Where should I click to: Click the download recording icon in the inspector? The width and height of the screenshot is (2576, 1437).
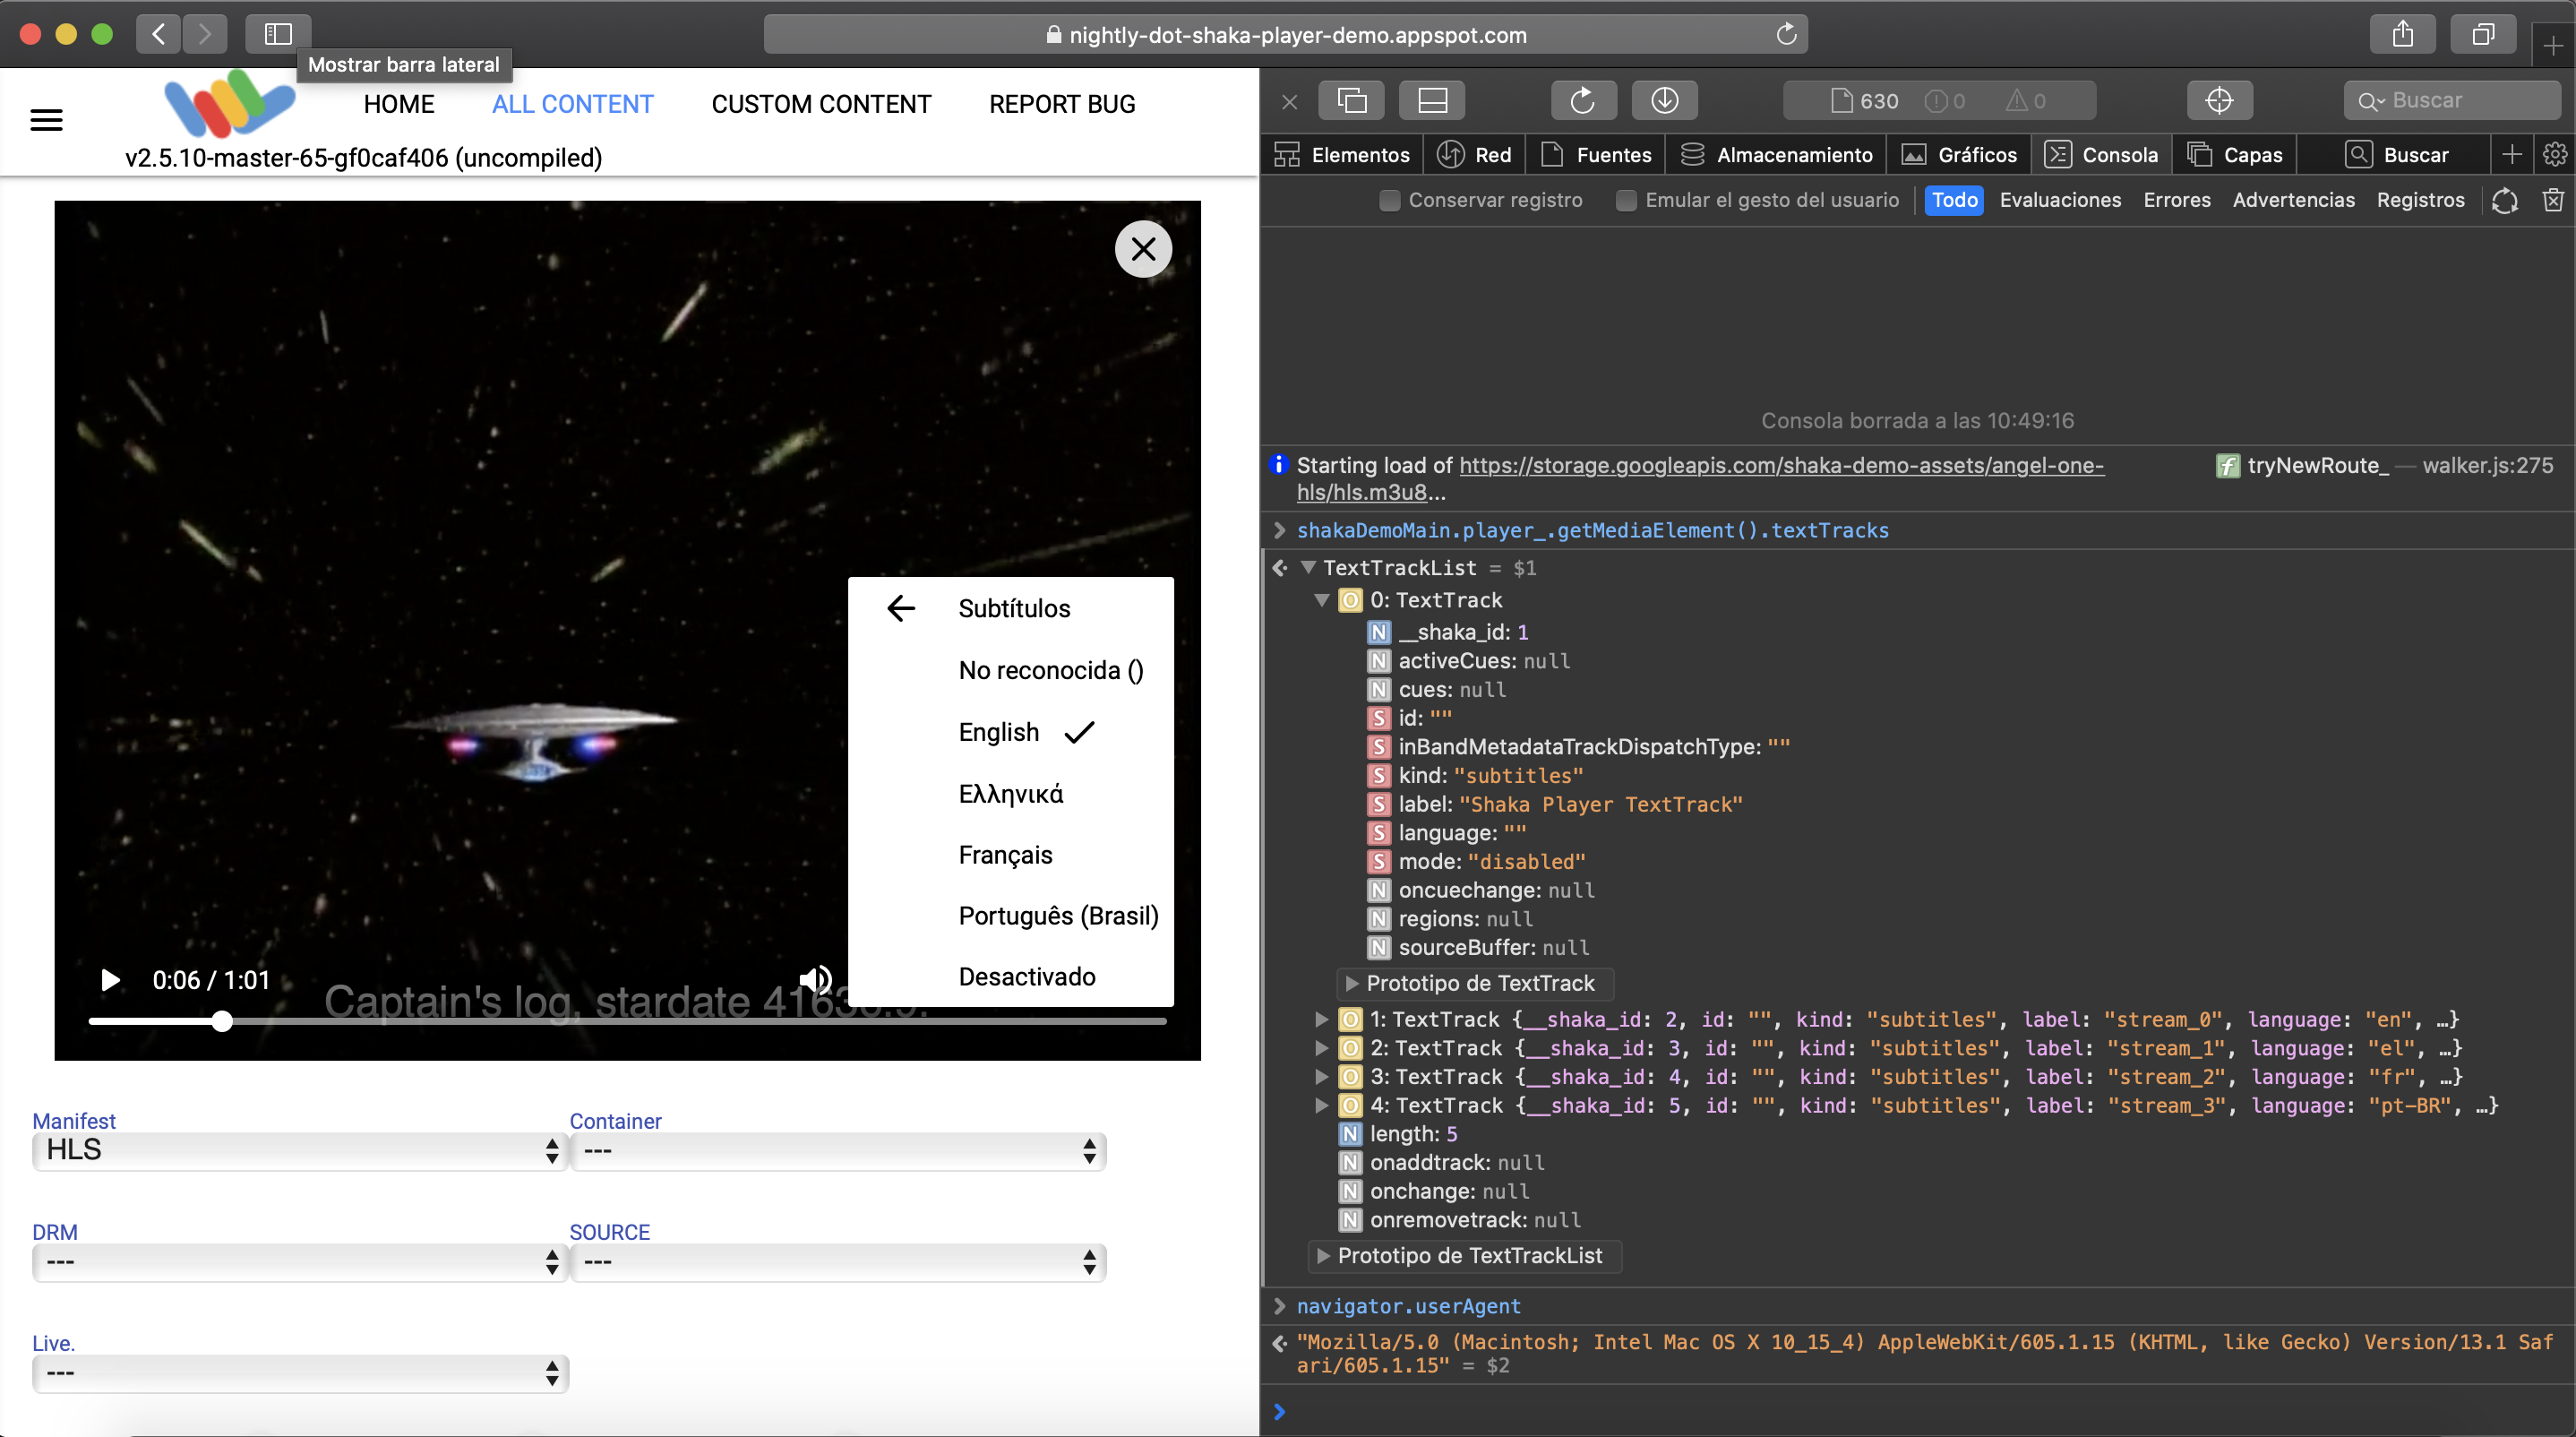tap(1663, 100)
